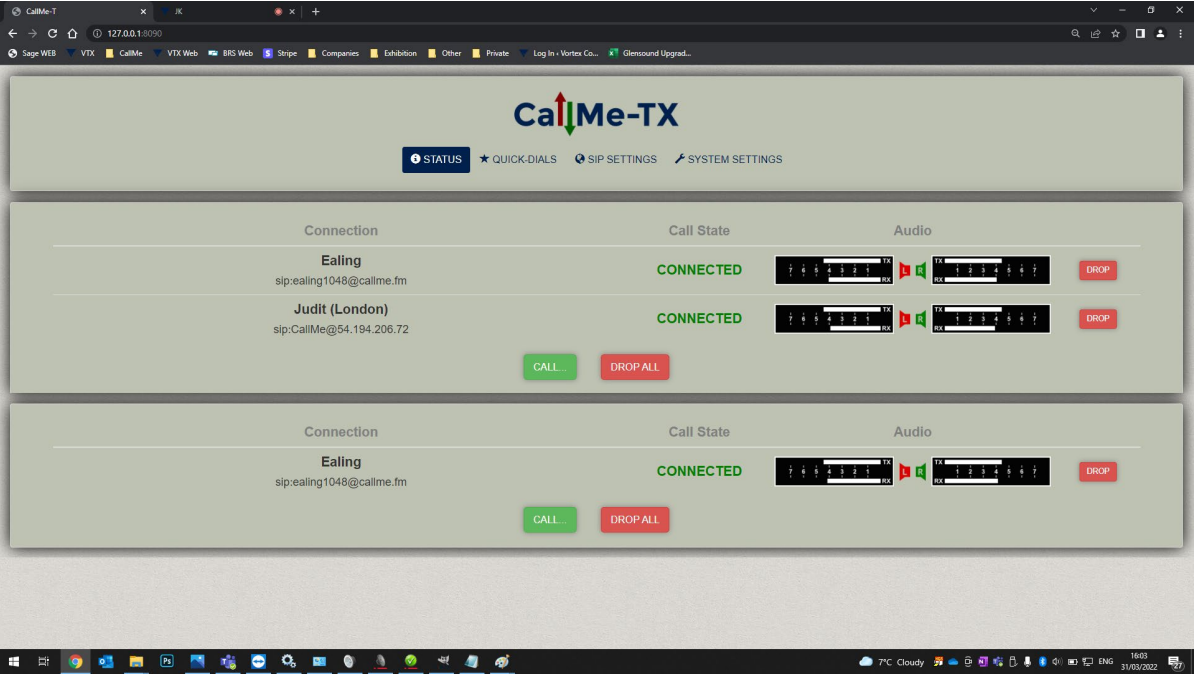Switch to the SIP SETTINGS page
Image resolution: width=1196 pixels, height=675 pixels.
tap(615, 159)
